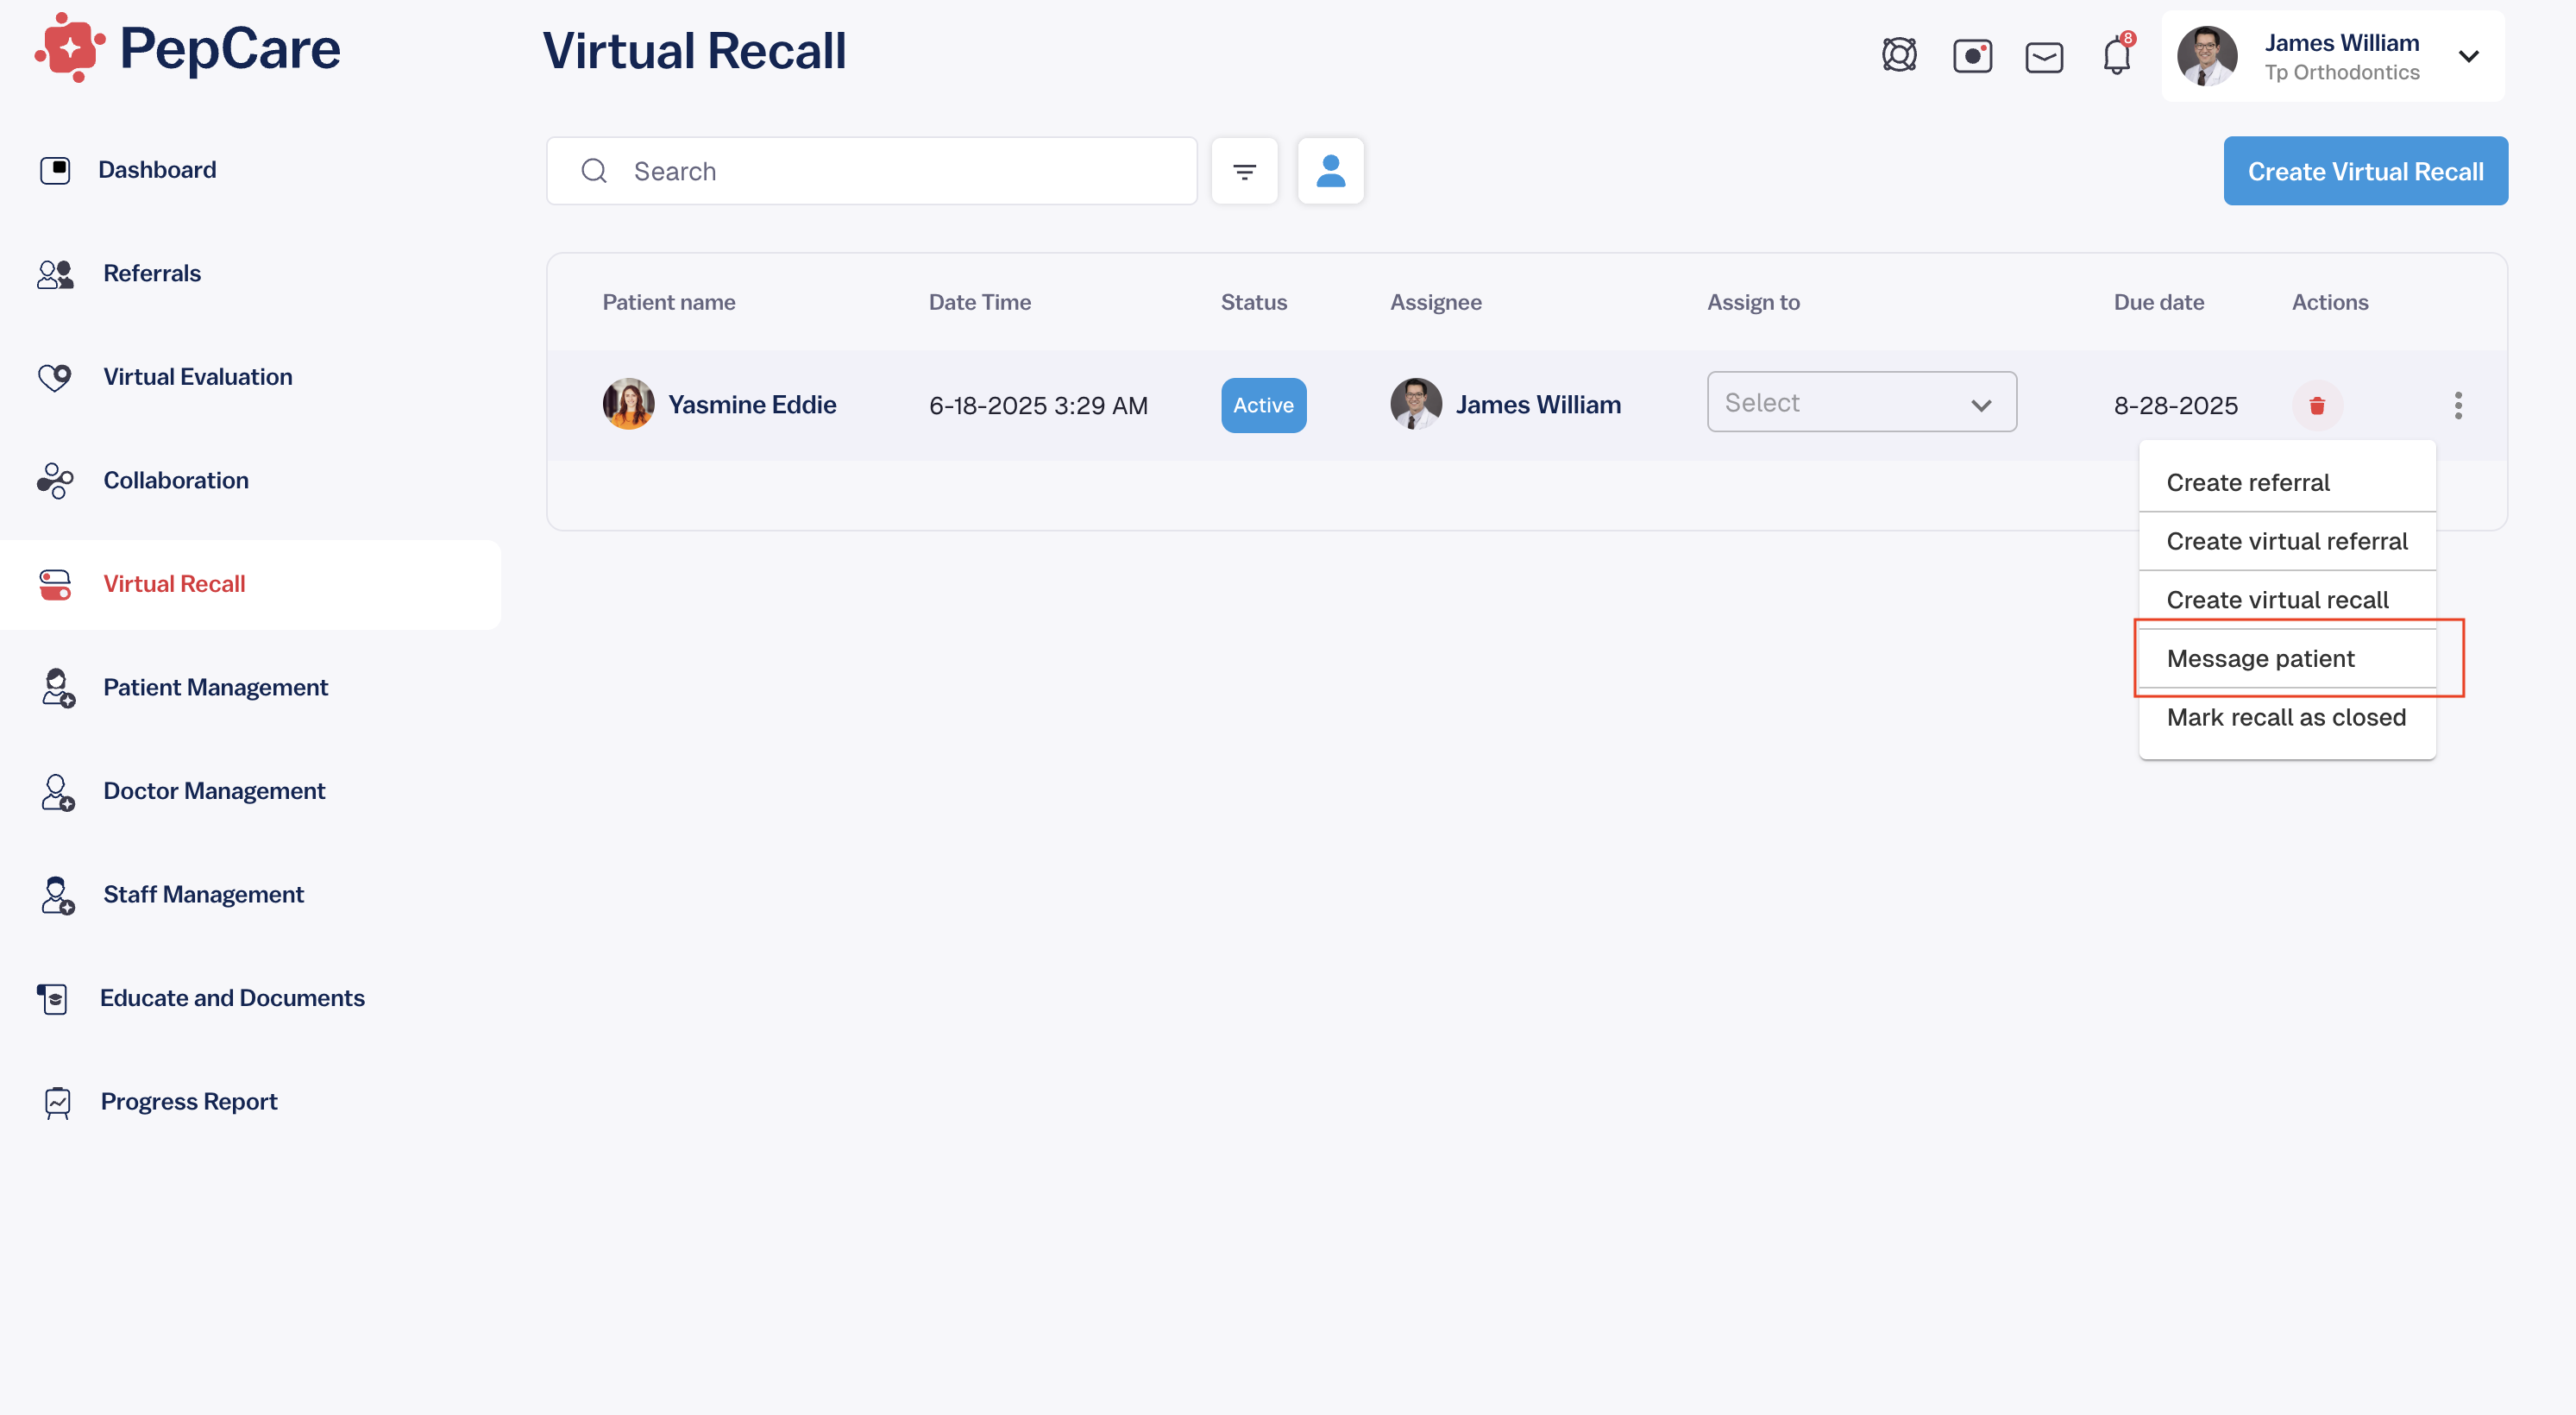
Task: Click the blue person filter icon
Action: tap(1330, 171)
